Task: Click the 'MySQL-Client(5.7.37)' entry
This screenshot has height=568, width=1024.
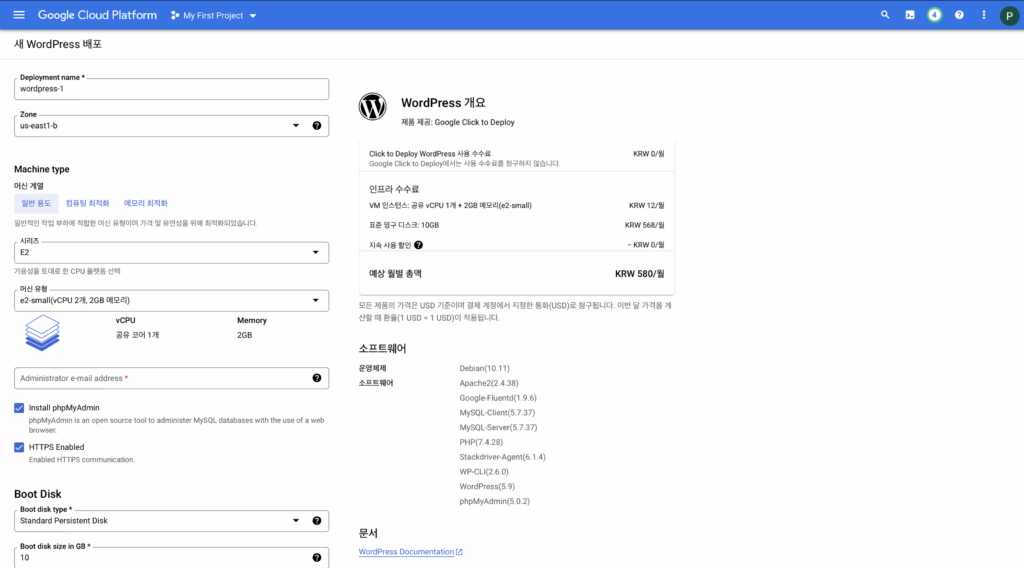Action: click(x=497, y=413)
